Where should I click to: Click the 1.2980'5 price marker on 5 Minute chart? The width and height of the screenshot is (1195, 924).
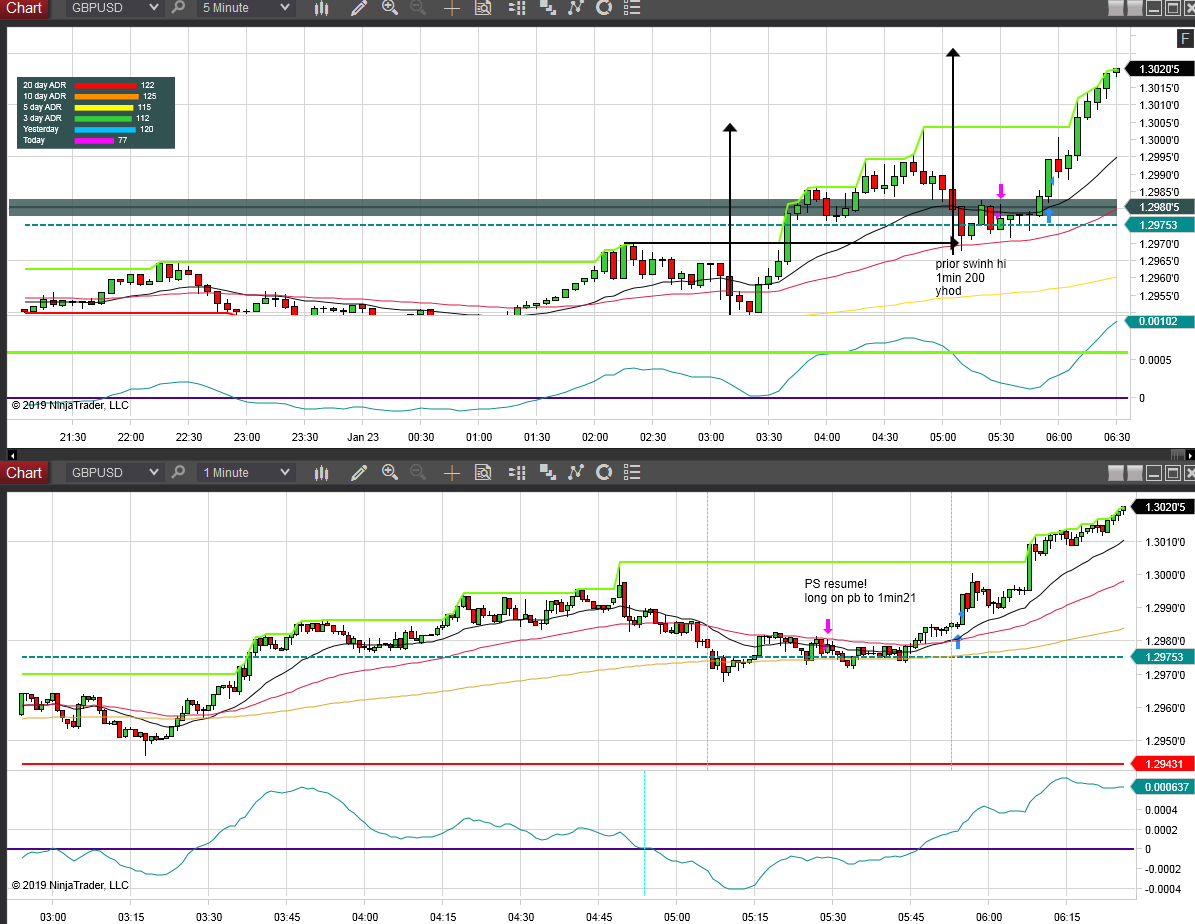[1158, 207]
